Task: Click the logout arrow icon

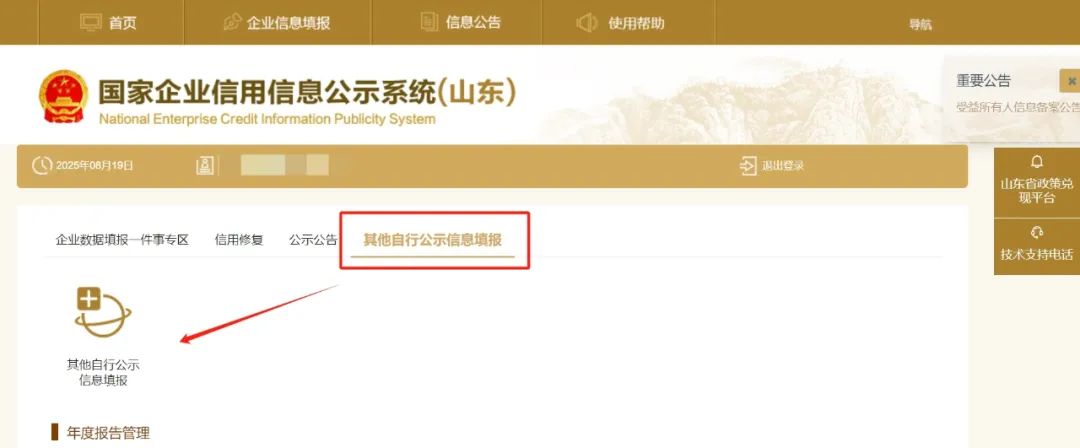Action: (748, 166)
